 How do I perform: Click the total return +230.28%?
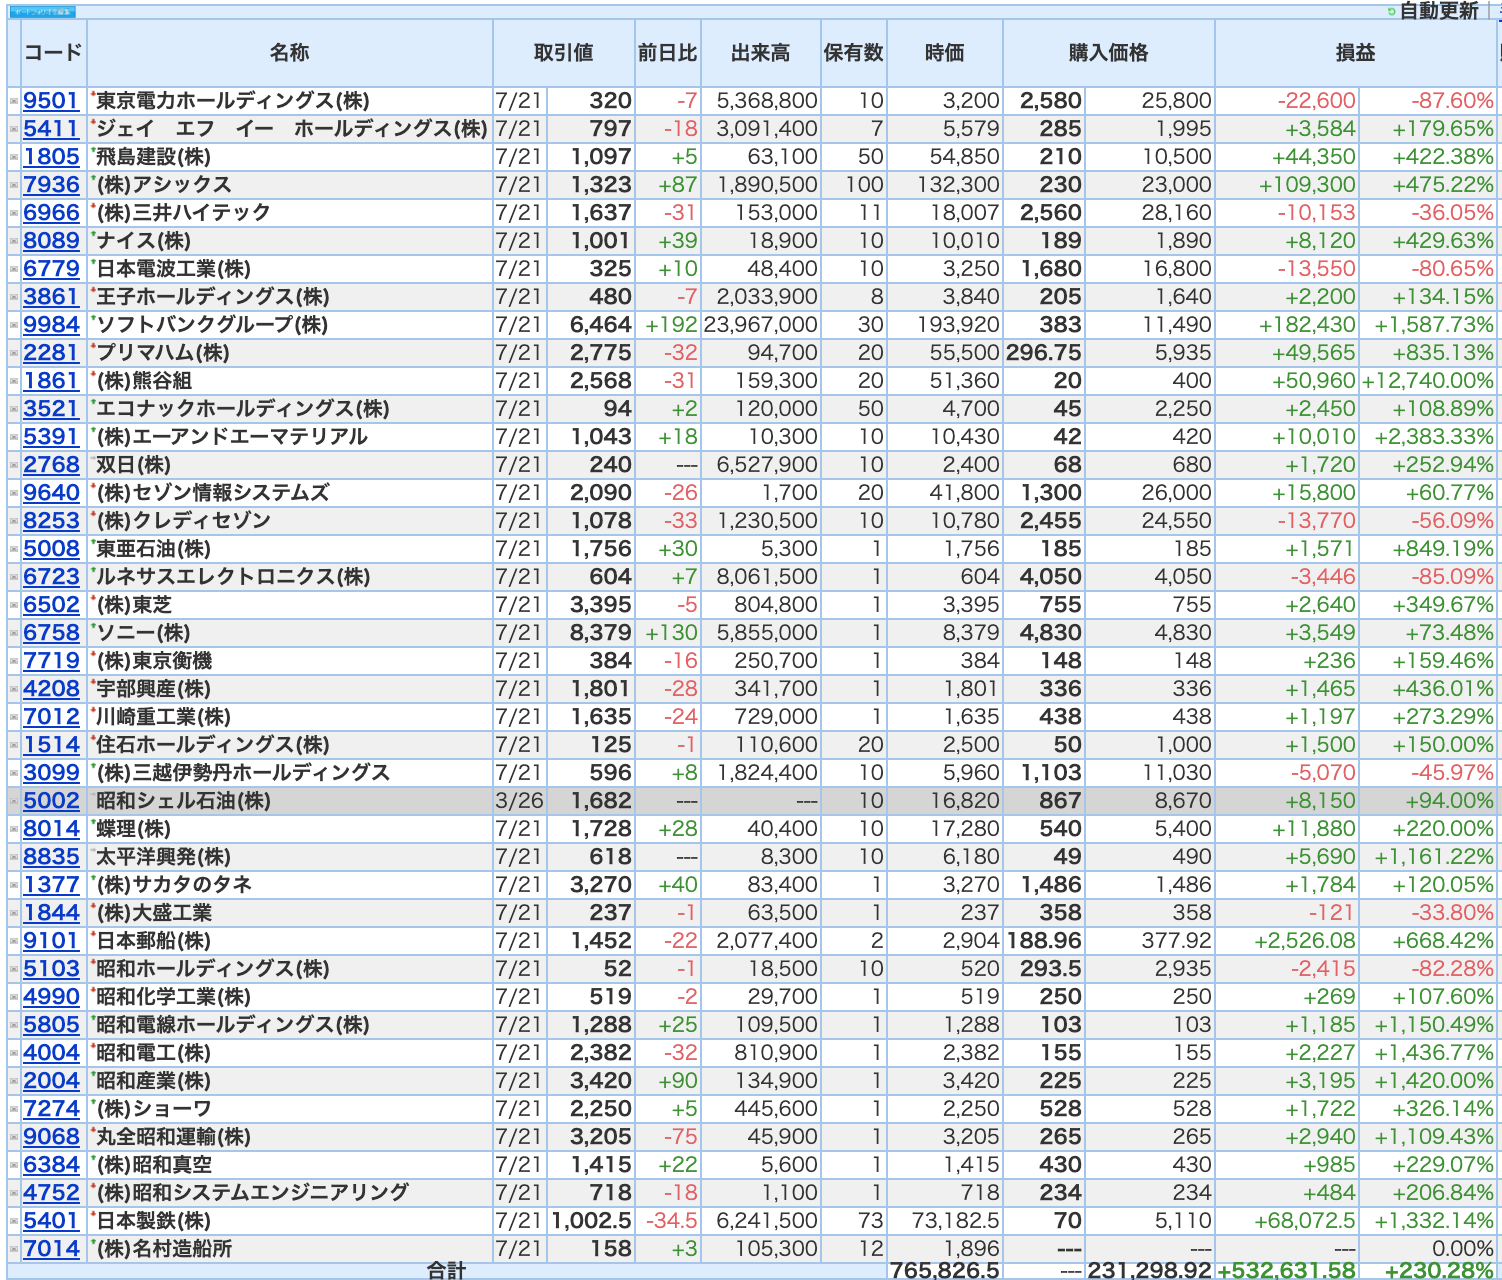click(x=1439, y=1270)
